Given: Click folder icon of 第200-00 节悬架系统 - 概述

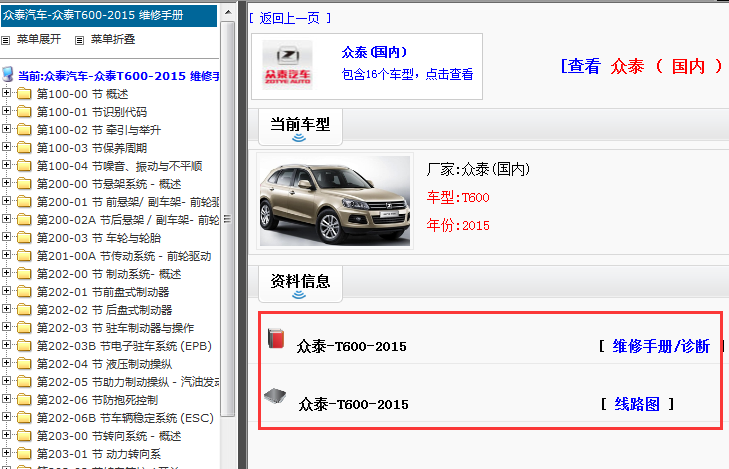Looking at the screenshot, I should click(24, 184).
